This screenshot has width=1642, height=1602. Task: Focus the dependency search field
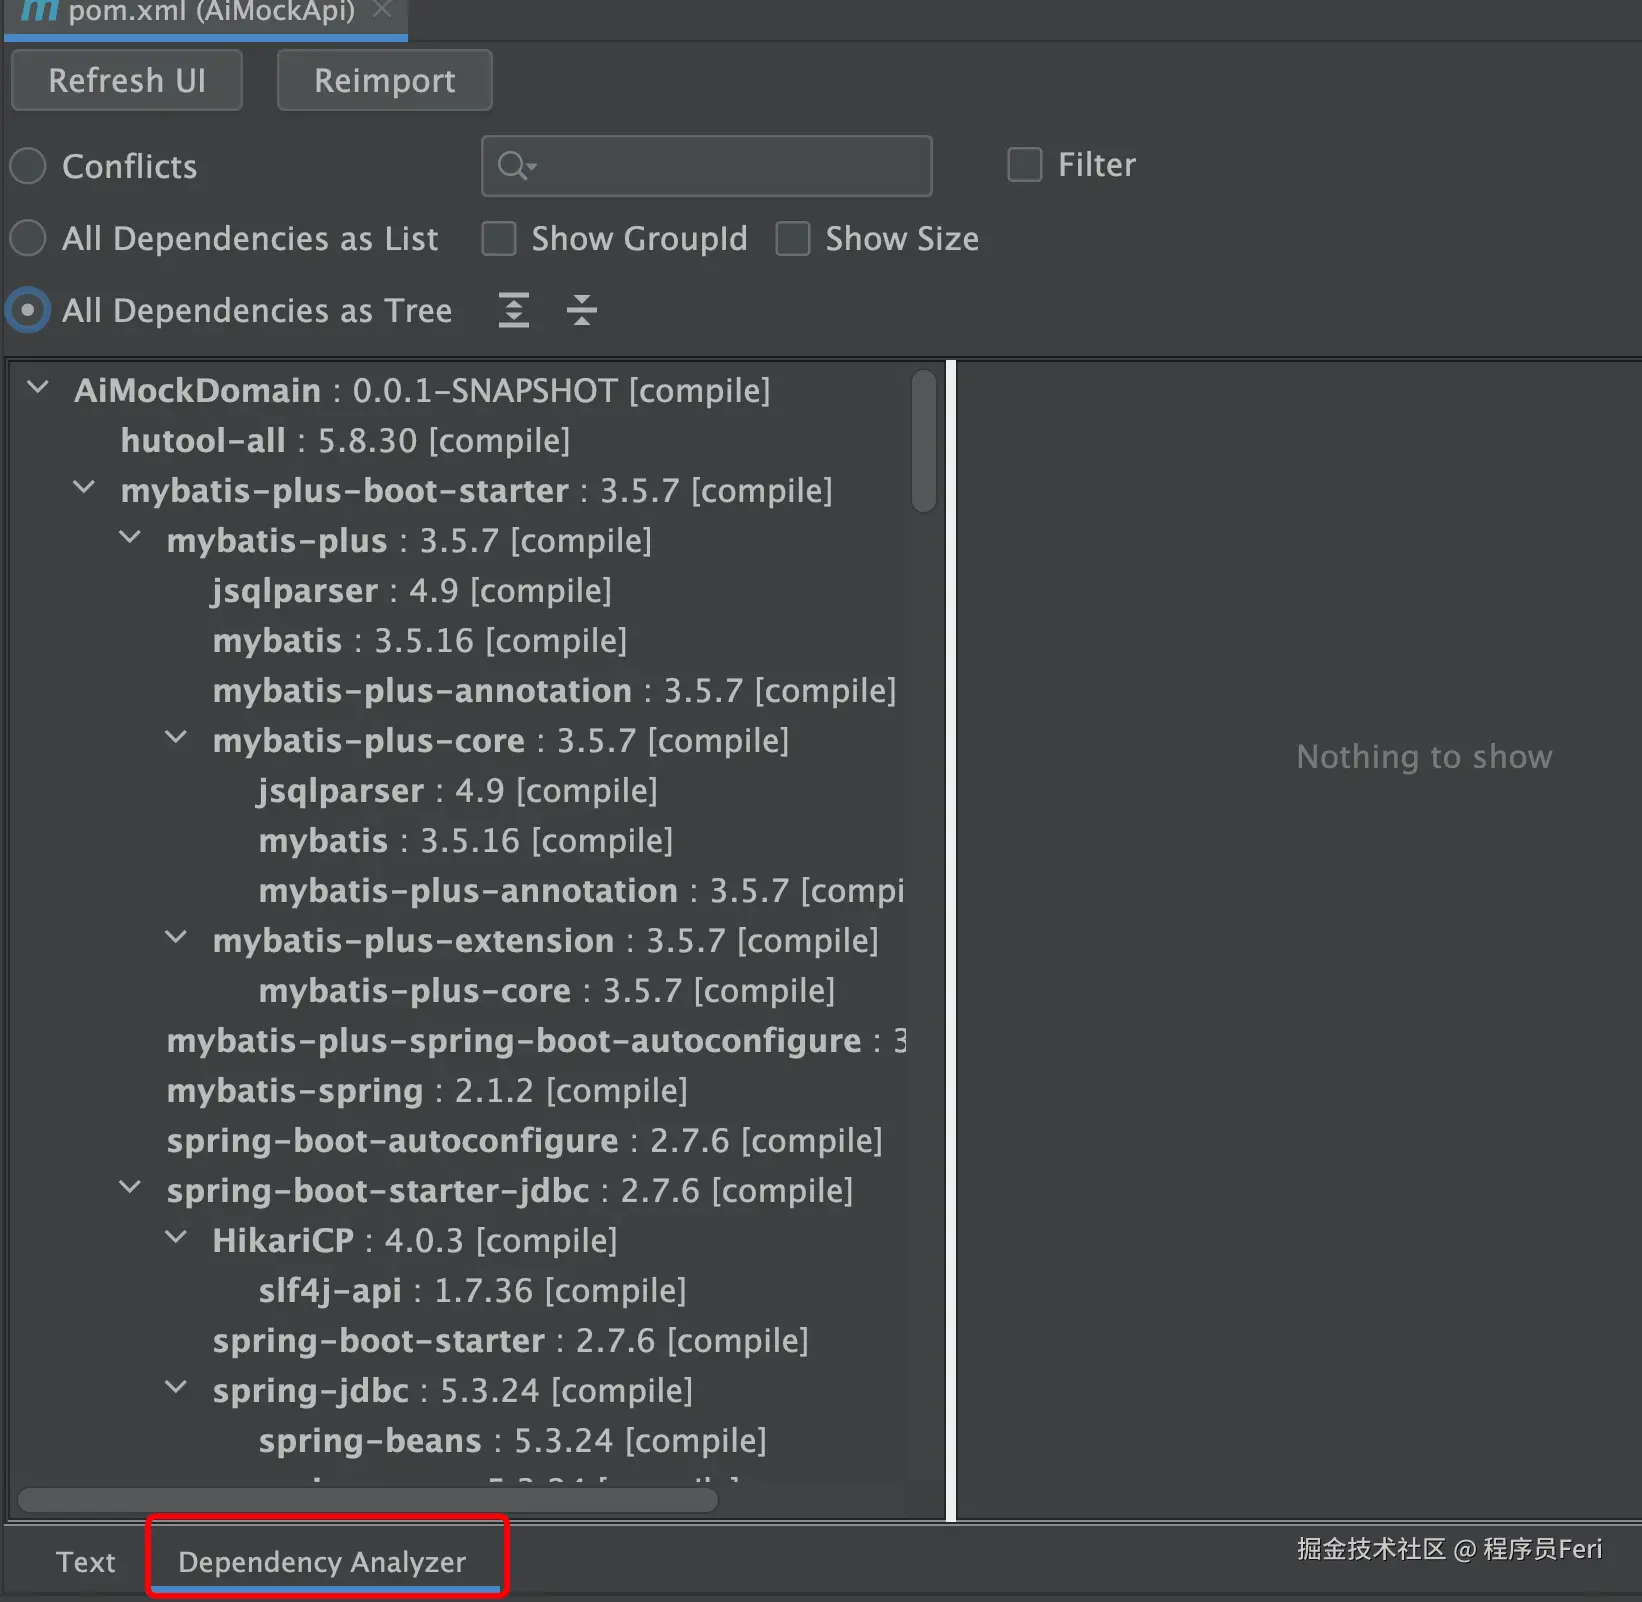707,166
